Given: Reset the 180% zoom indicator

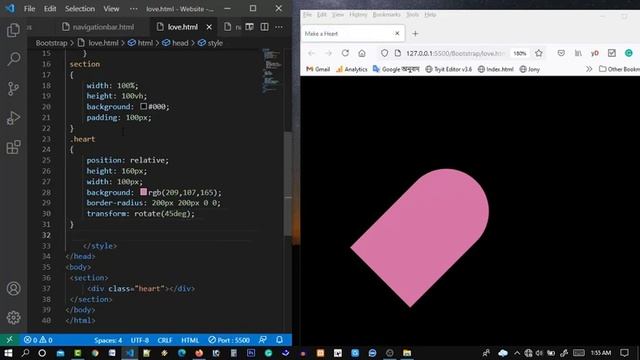Looking at the screenshot, I should [520, 53].
